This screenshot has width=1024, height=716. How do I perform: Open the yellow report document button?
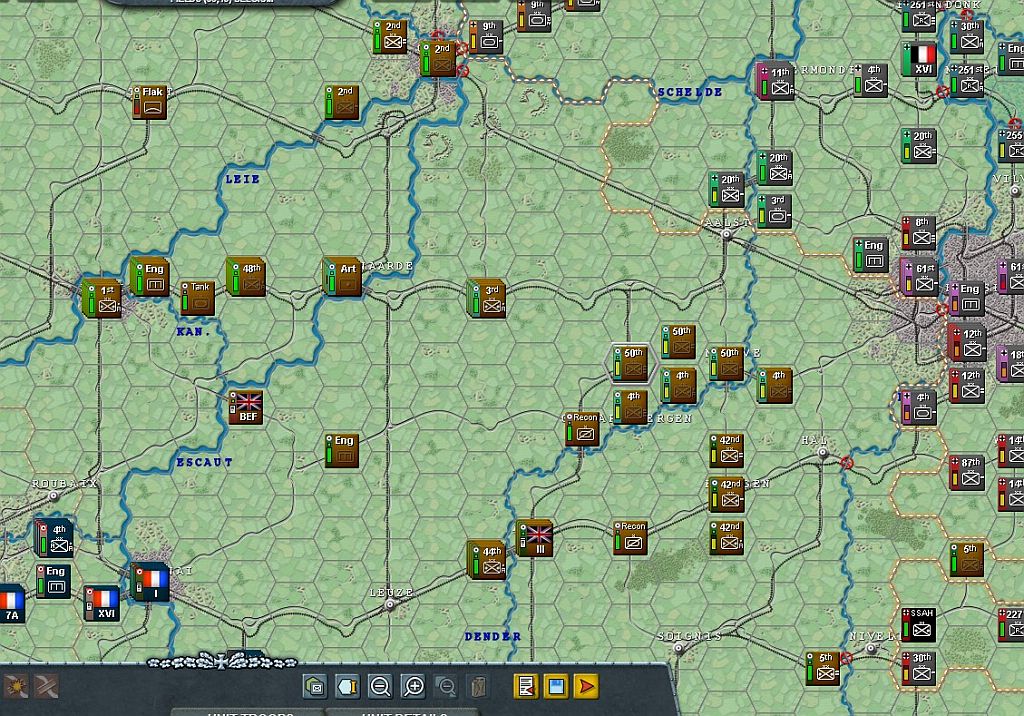click(526, 687)
